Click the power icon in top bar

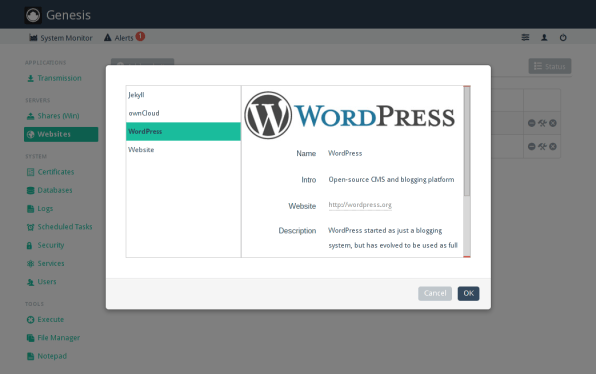(x=563, y=37)
